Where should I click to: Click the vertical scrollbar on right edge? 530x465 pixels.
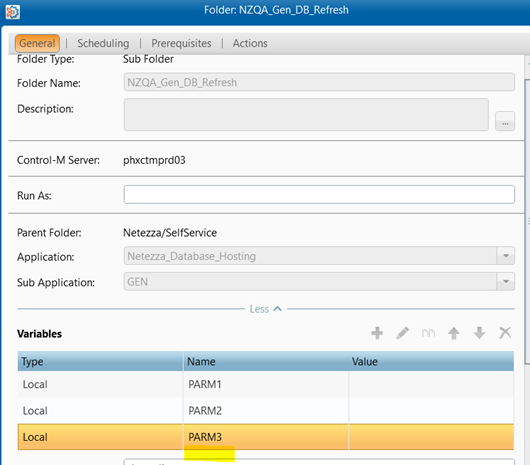coord(527,221)
